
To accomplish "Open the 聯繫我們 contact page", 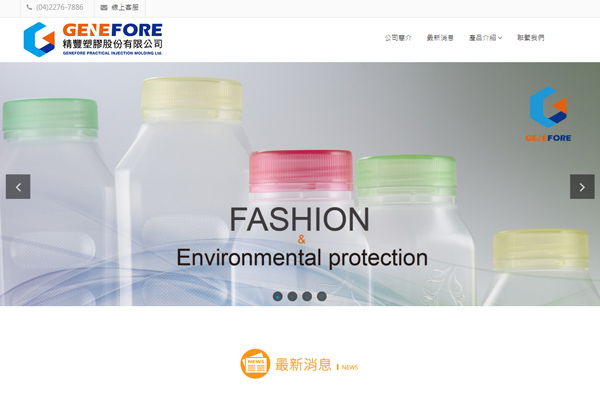I will tap(531, 38).
